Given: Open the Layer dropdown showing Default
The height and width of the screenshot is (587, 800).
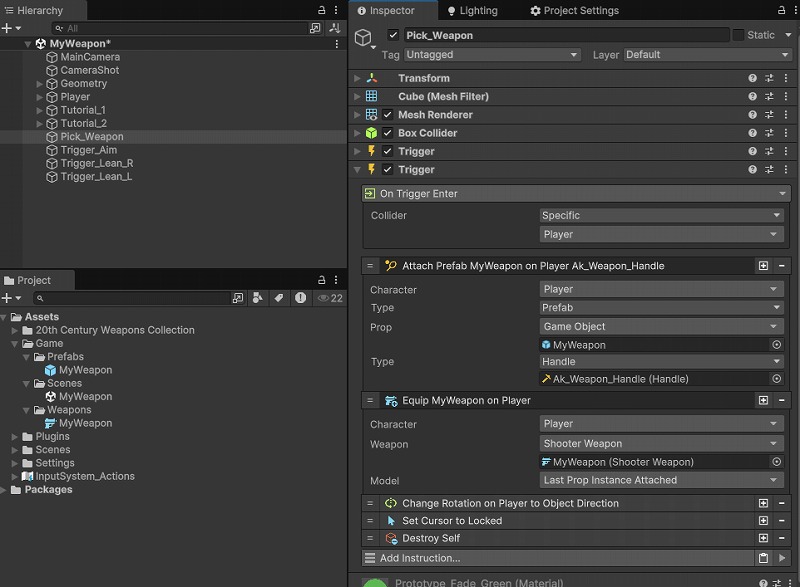Looking at the screenshot, I should pyautogui.click(x=708, y=55).
